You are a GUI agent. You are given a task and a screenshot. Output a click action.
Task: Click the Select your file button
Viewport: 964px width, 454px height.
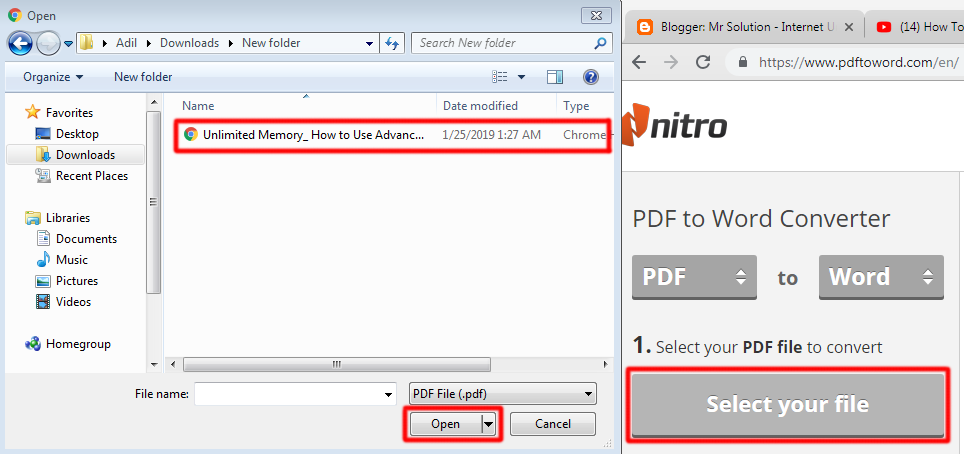[788, 404]
